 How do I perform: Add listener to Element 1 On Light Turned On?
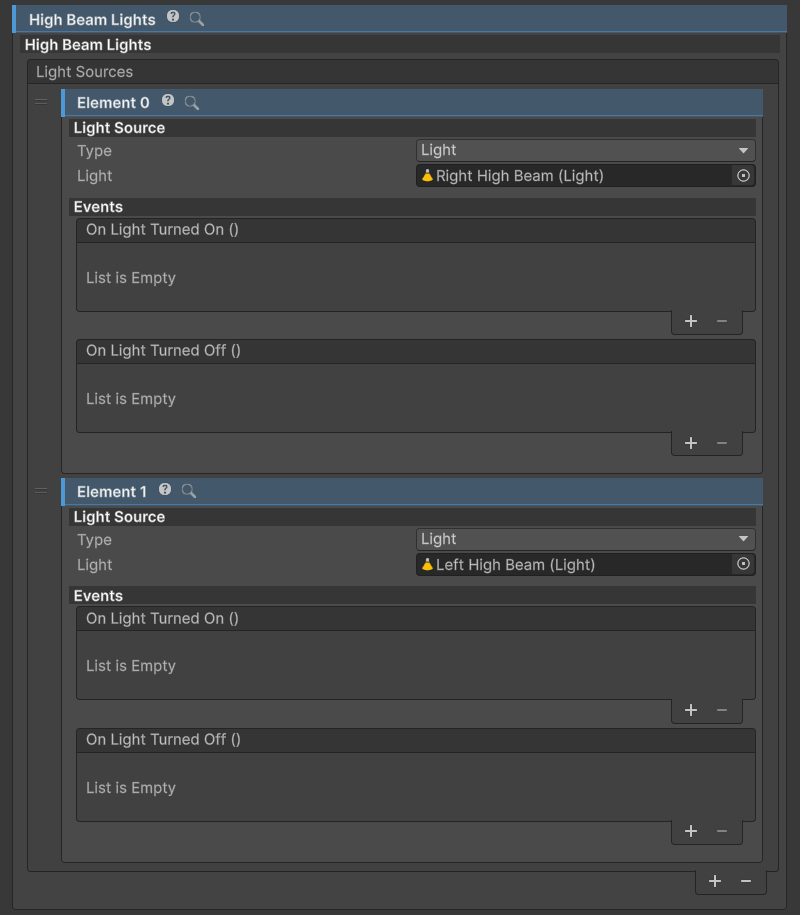[x=691, y=710]
